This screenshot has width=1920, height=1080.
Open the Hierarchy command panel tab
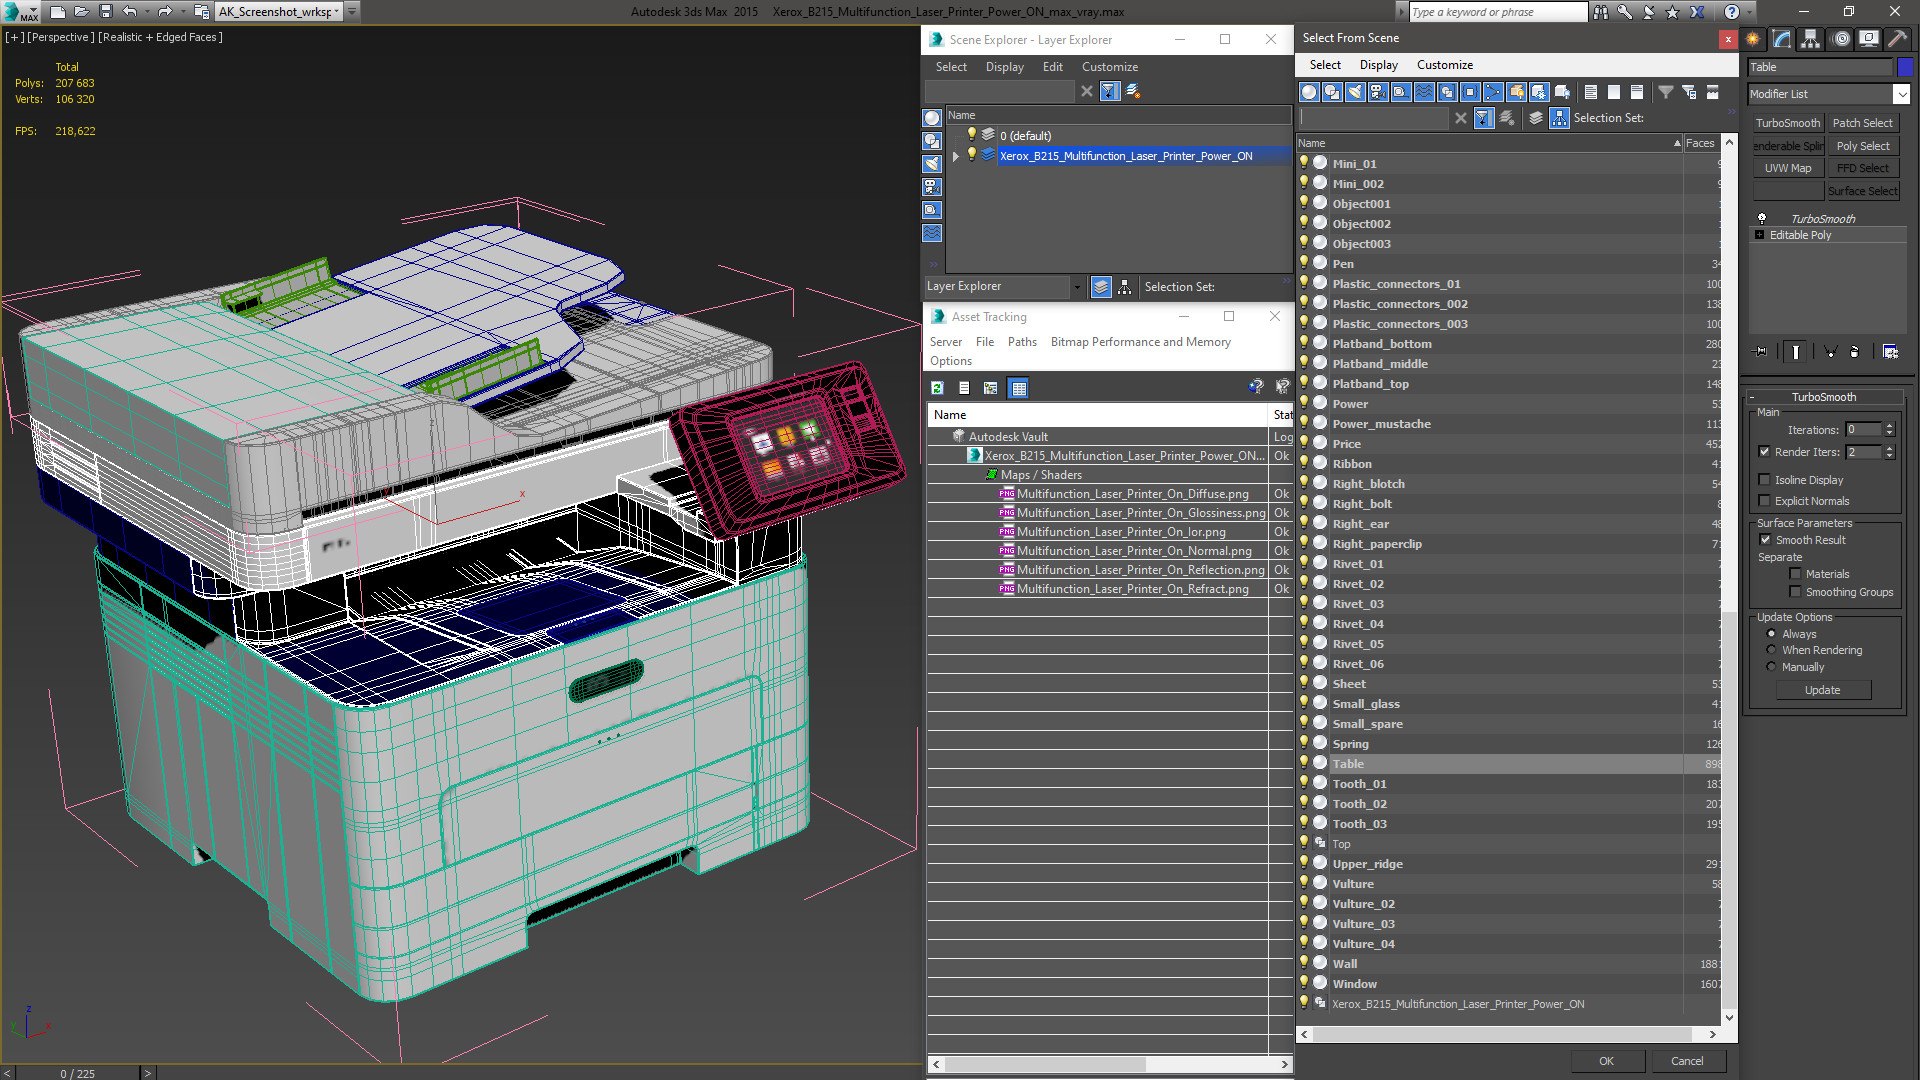[x=1810, y=39]
